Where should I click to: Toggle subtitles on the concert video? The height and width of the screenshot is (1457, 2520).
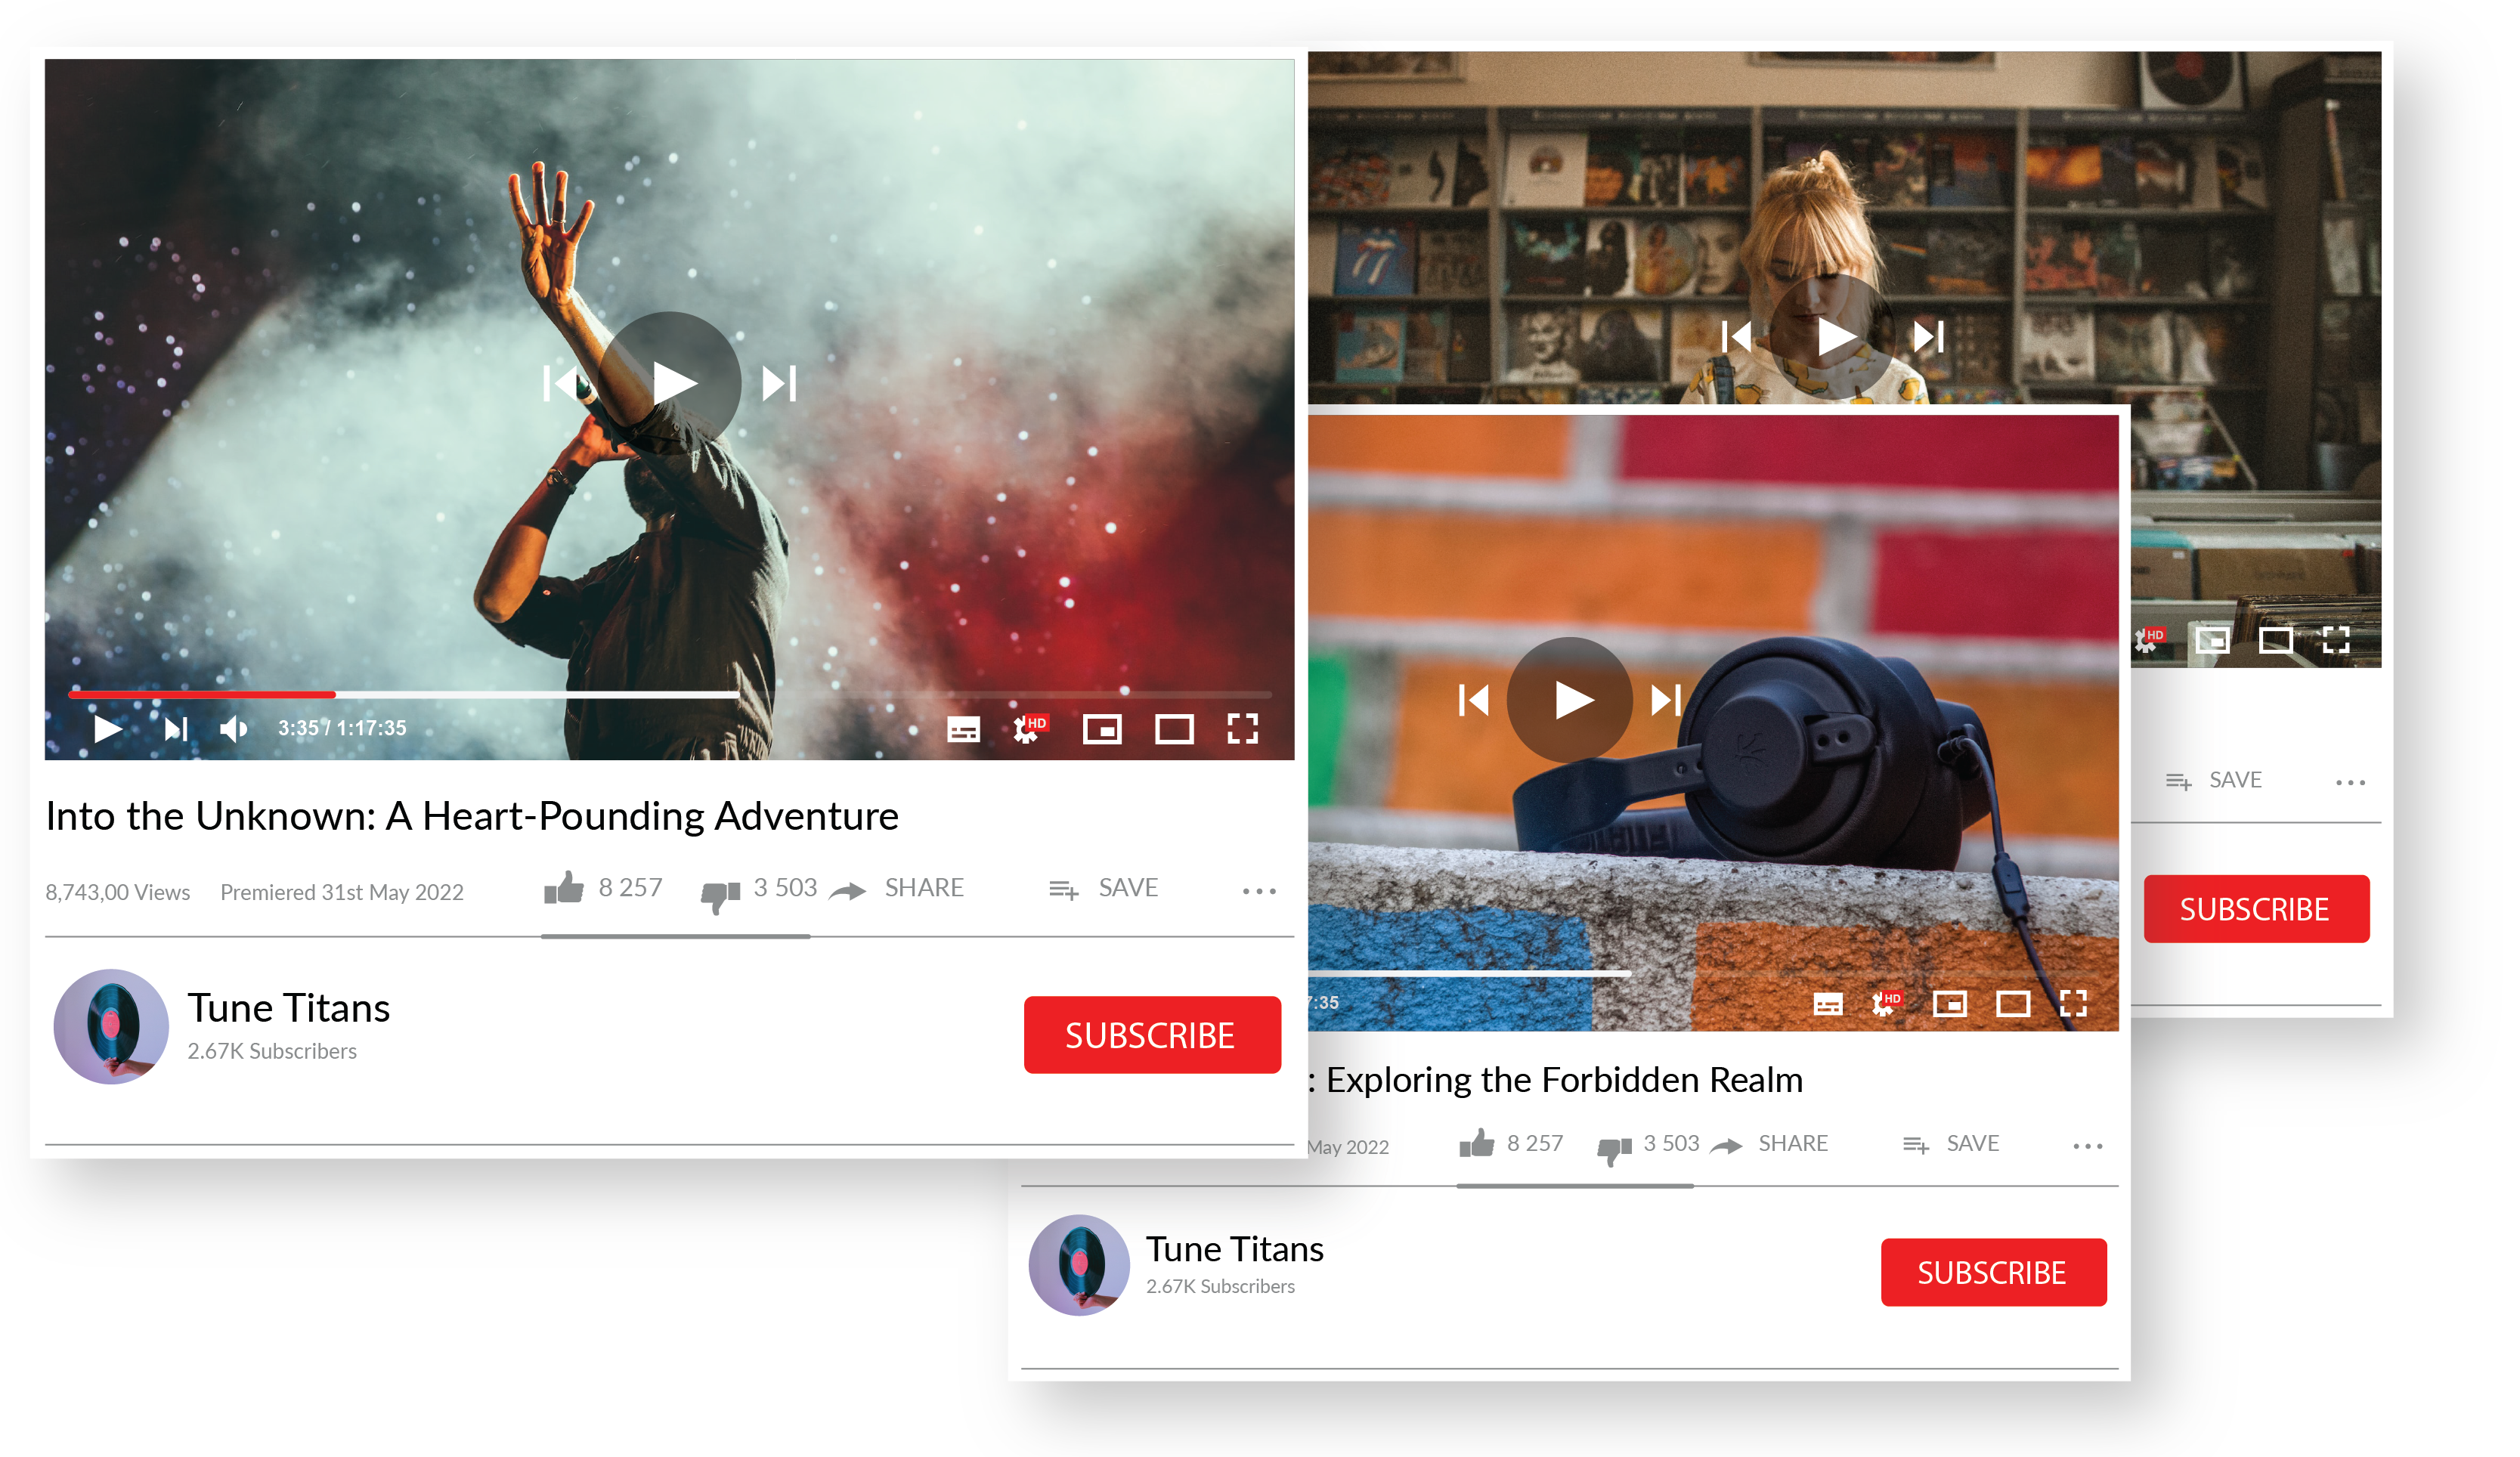pos(963,729)
